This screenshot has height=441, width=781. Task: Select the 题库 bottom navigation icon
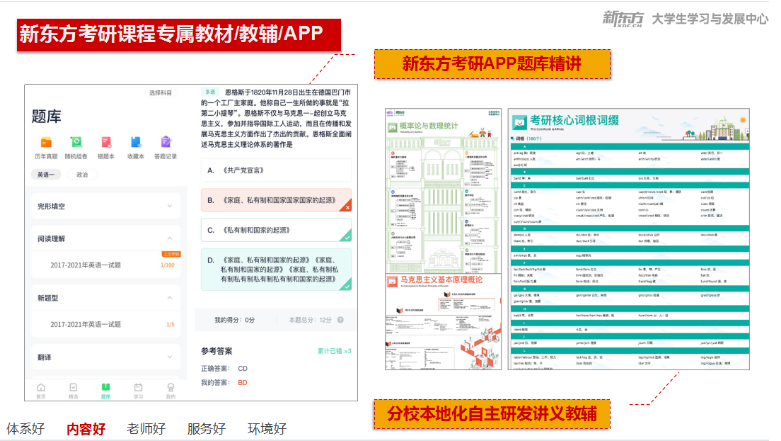pos(106,390)
